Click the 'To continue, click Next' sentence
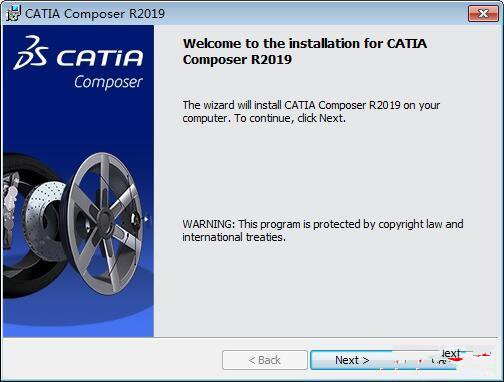The height and width of the screenshot is (382, 504). click(x=290, y=118)
